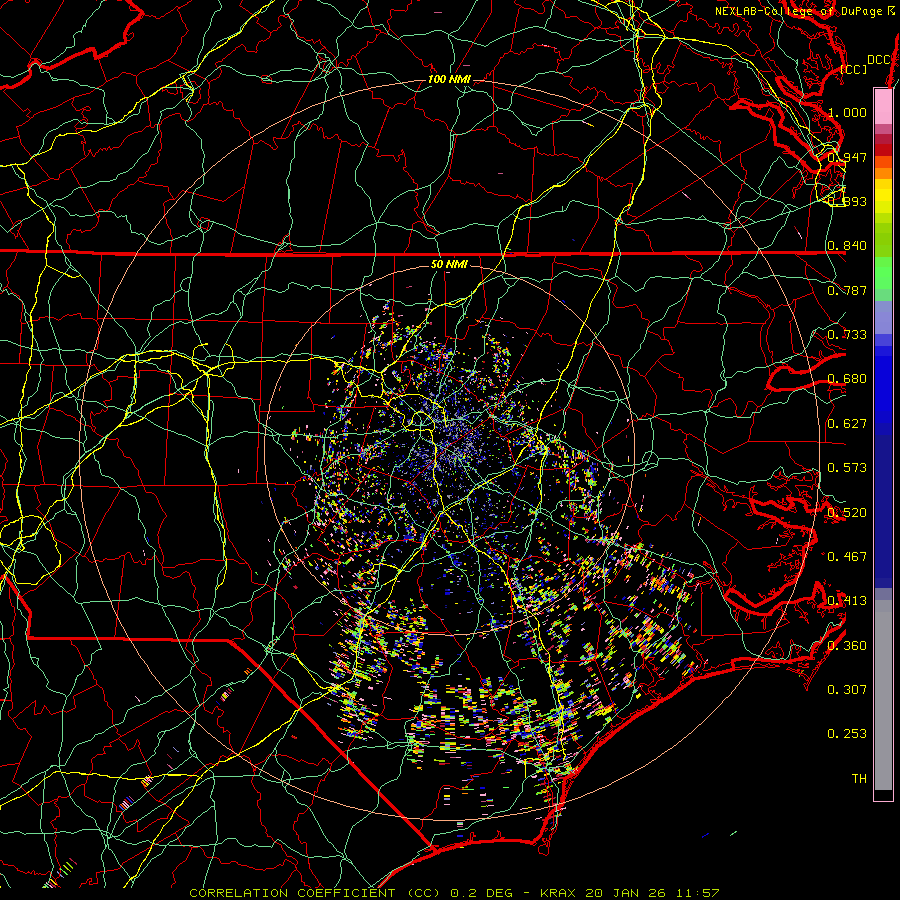The width and height of the screenshot is (900, 900).
Task: Click the 0.413 scale value
Action: click(847, 601)
